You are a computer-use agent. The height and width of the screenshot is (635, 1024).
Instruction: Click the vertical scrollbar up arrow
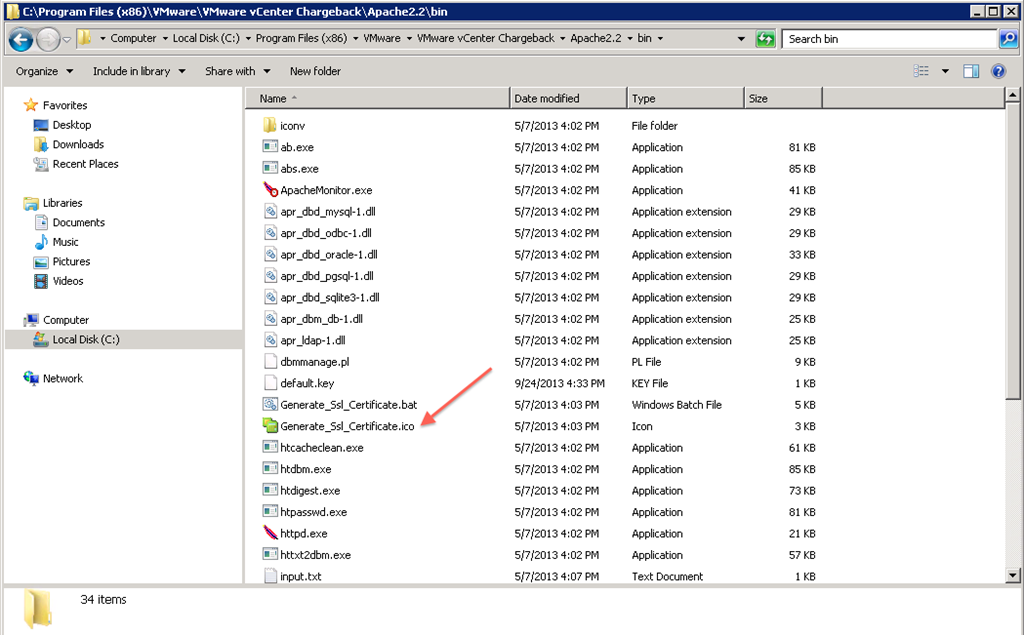click(1013, 95)
